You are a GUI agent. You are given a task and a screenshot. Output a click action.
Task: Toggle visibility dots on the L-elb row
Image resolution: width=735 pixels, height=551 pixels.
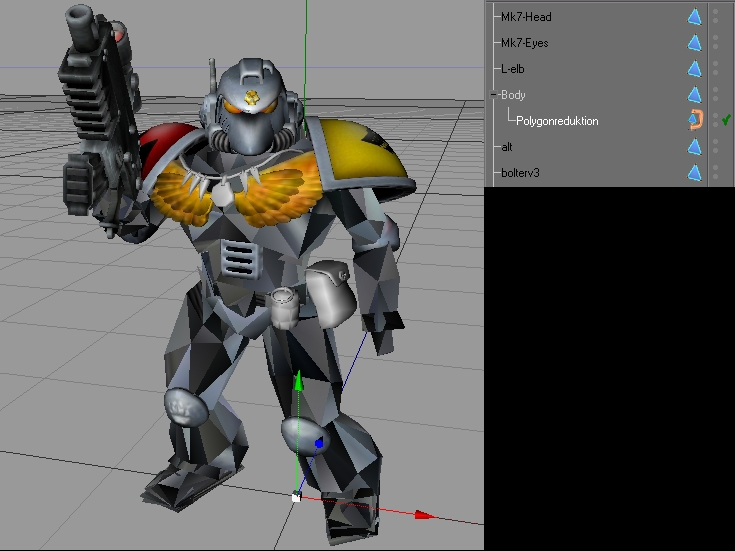715,68
